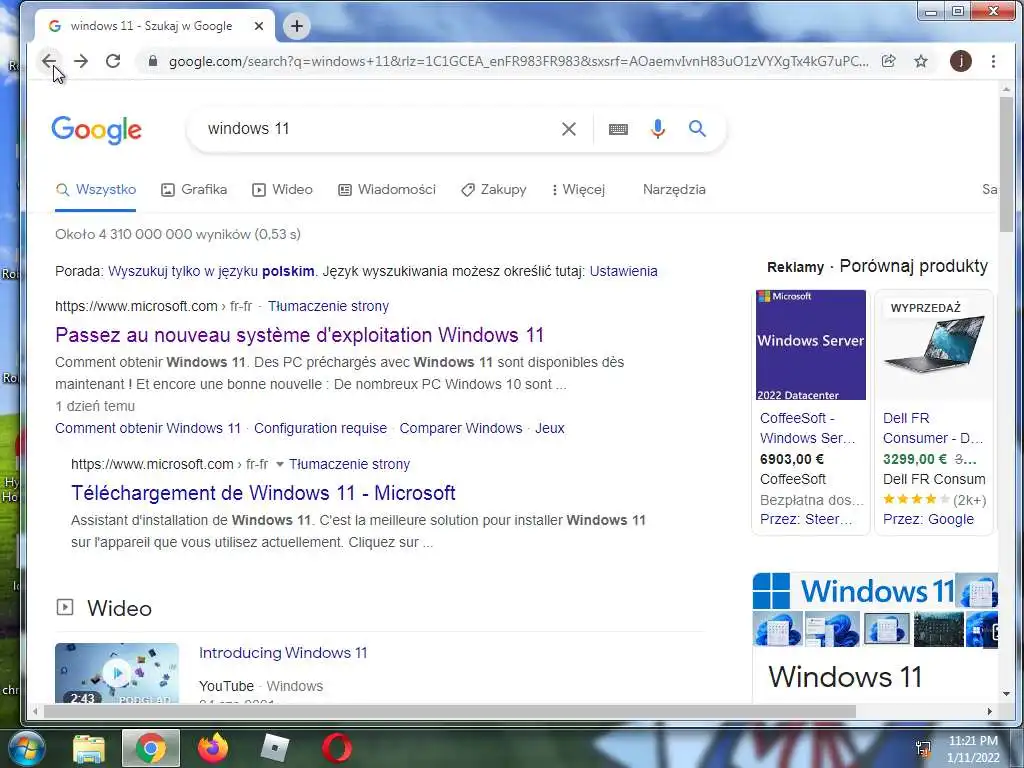Open Windows Explorer from the taskbar
The image size is (1024, 768).
pos(89,748)
